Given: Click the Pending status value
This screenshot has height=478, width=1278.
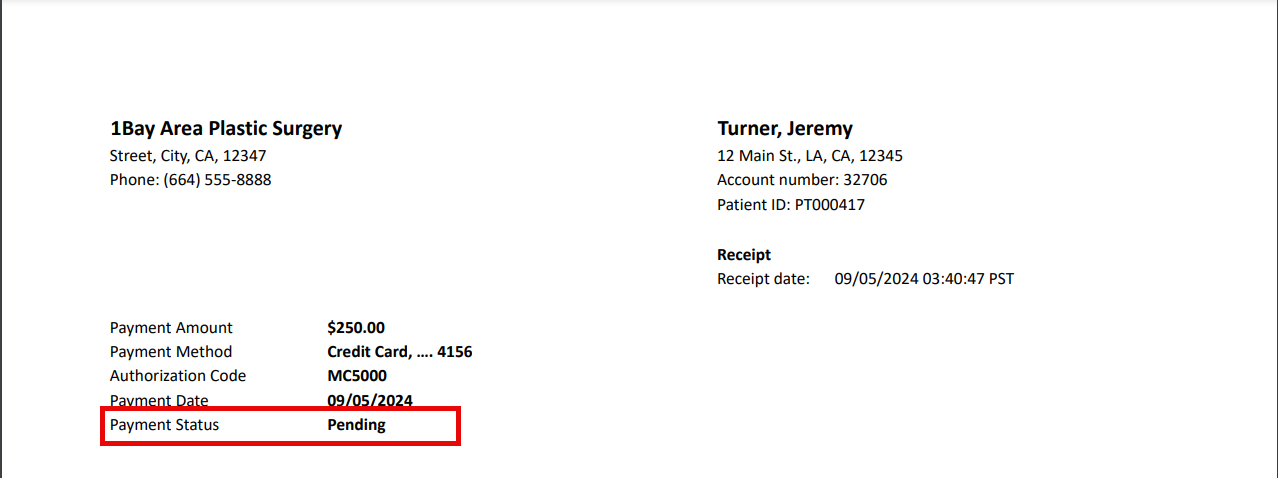Looking at the screenshot, I should click(x=356, y=425).
